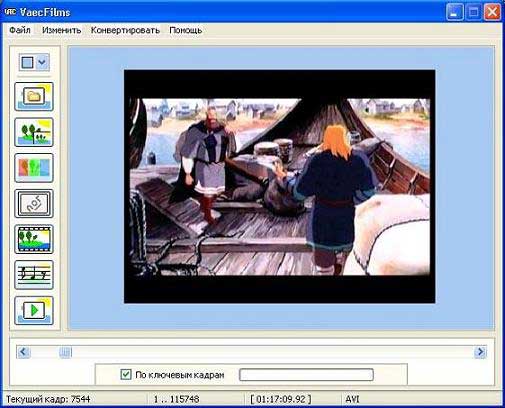505x408 pixels.
Task: Open the Изменить menu
Action: click(61, 30)
